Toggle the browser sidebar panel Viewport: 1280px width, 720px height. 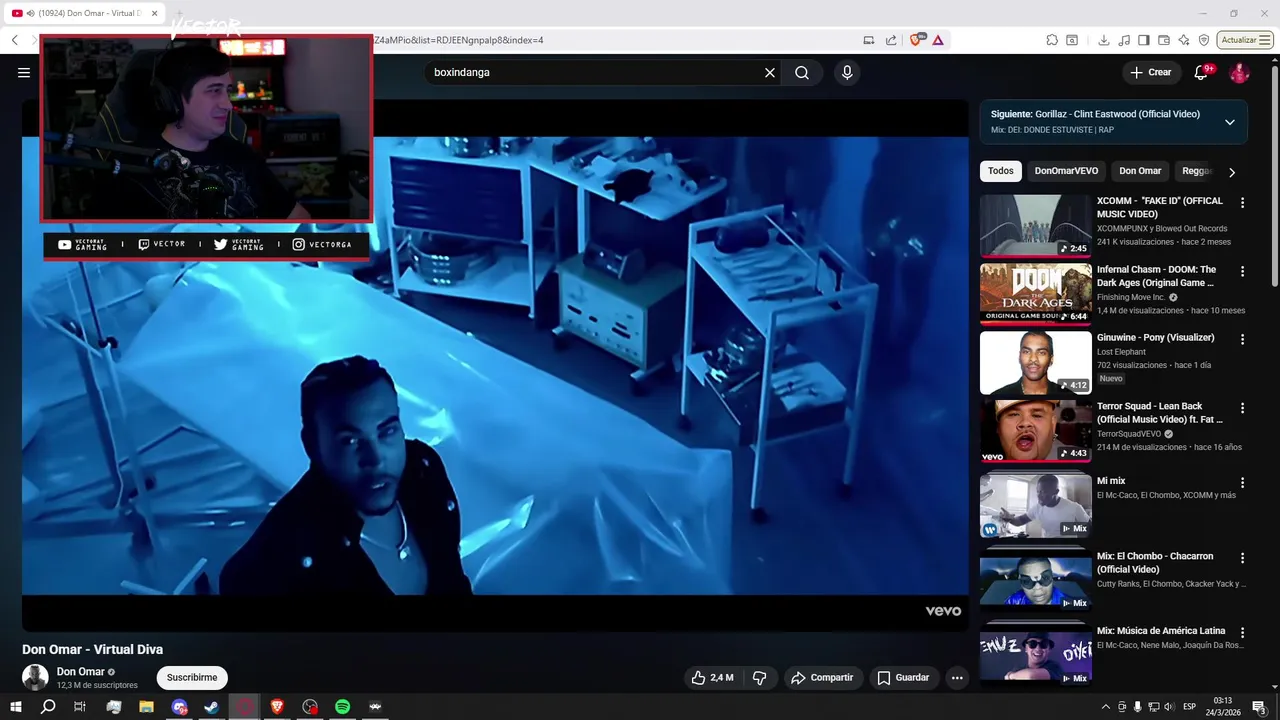click(1144, 40)
